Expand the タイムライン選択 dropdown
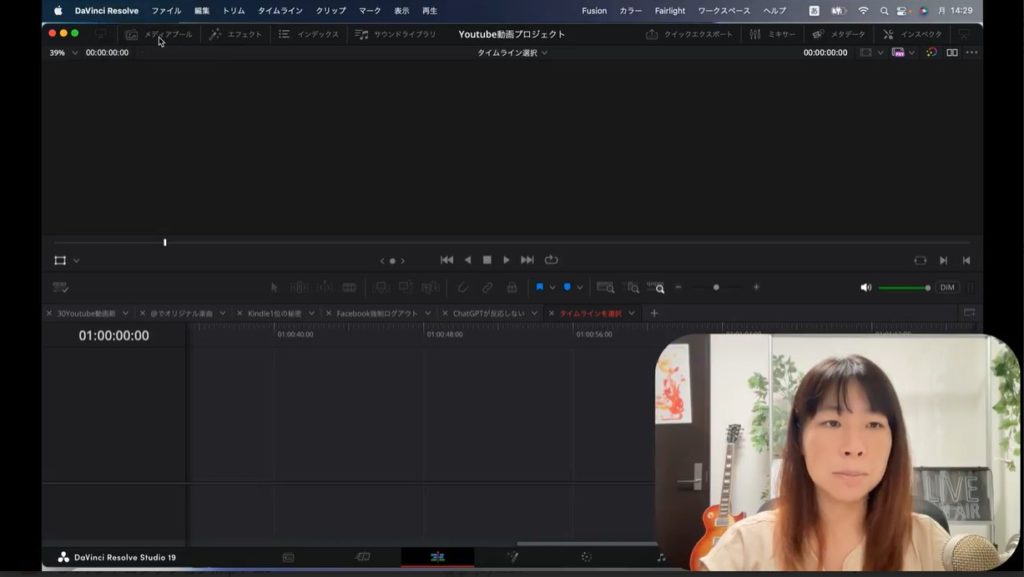The image size is (1024, 577). coord(512,53)
